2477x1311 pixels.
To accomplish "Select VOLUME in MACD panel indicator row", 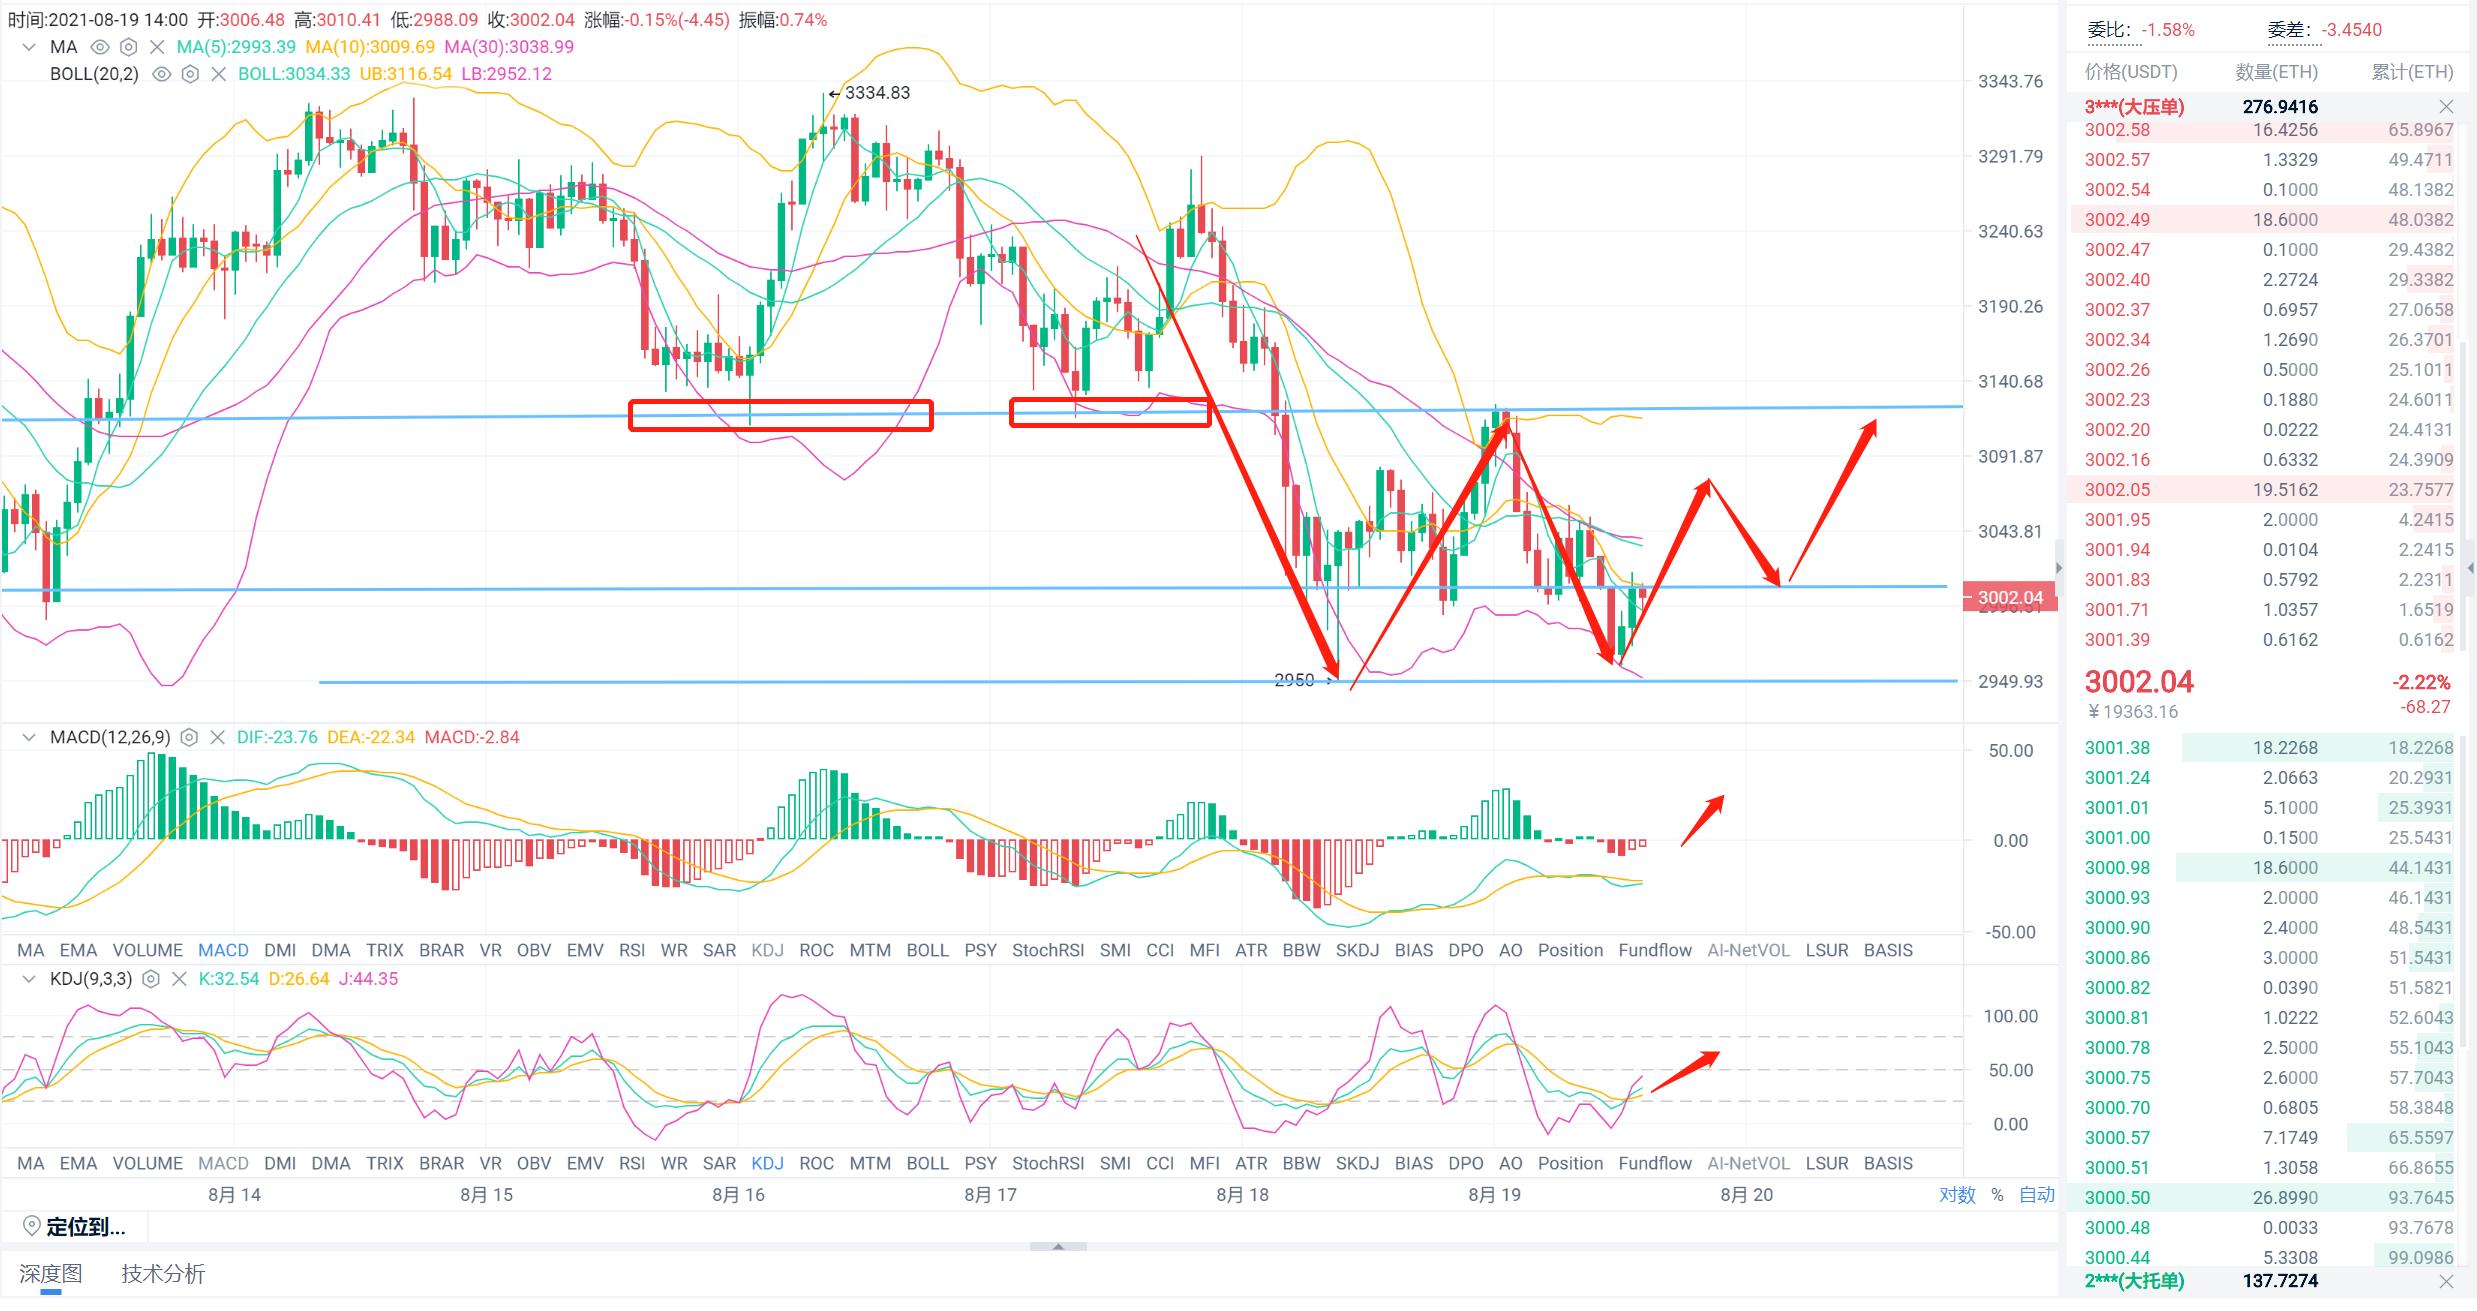I will 147,950.
